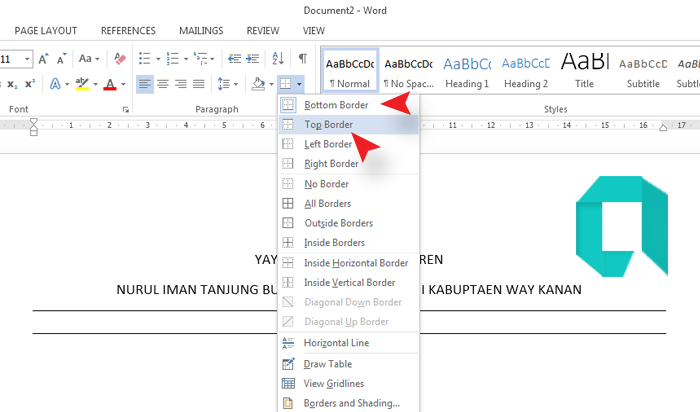Switch to the References tab
The width and height of the screenshot is (700, 412).
tap(128, 31)
